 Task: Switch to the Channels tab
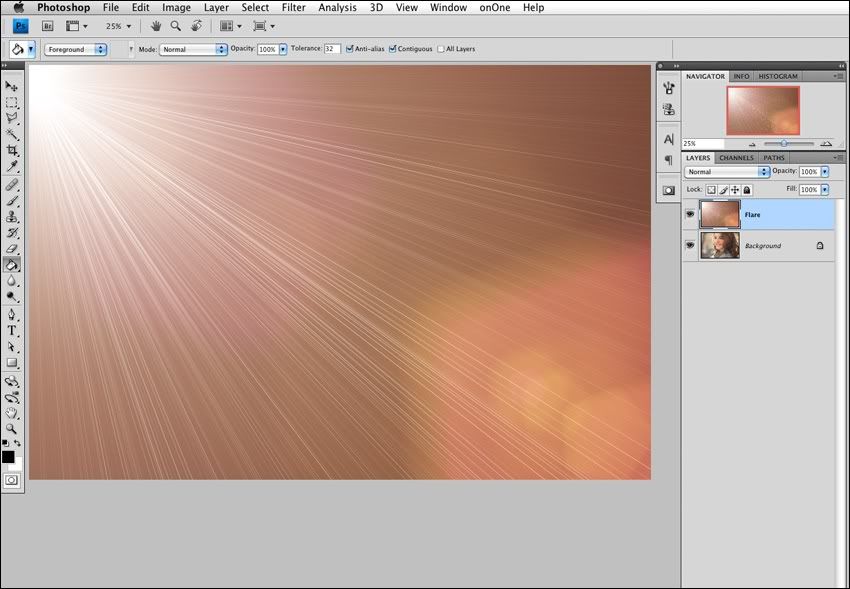click(x=736, y=158)
